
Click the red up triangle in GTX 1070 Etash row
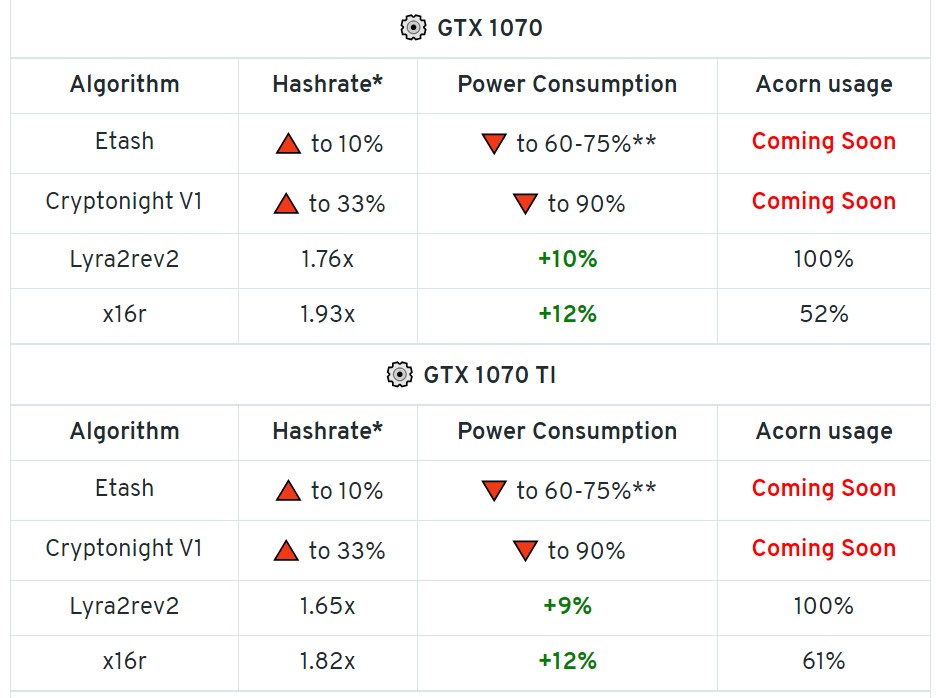288,143
